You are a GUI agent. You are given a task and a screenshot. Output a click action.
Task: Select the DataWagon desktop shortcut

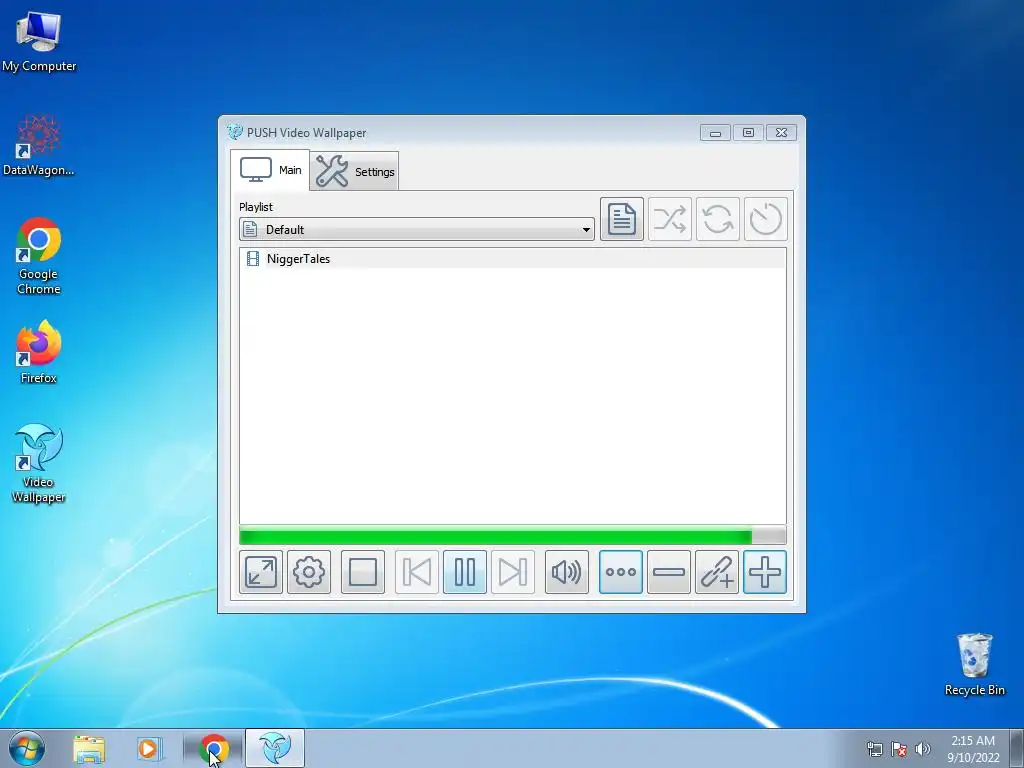39,145
